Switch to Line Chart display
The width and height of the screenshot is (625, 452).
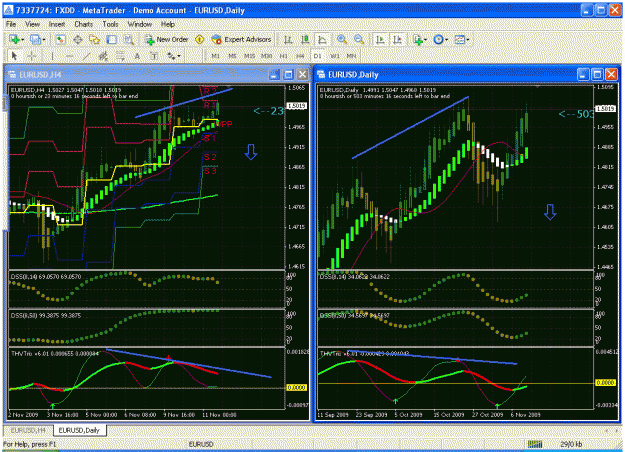(x=322, y=39)
